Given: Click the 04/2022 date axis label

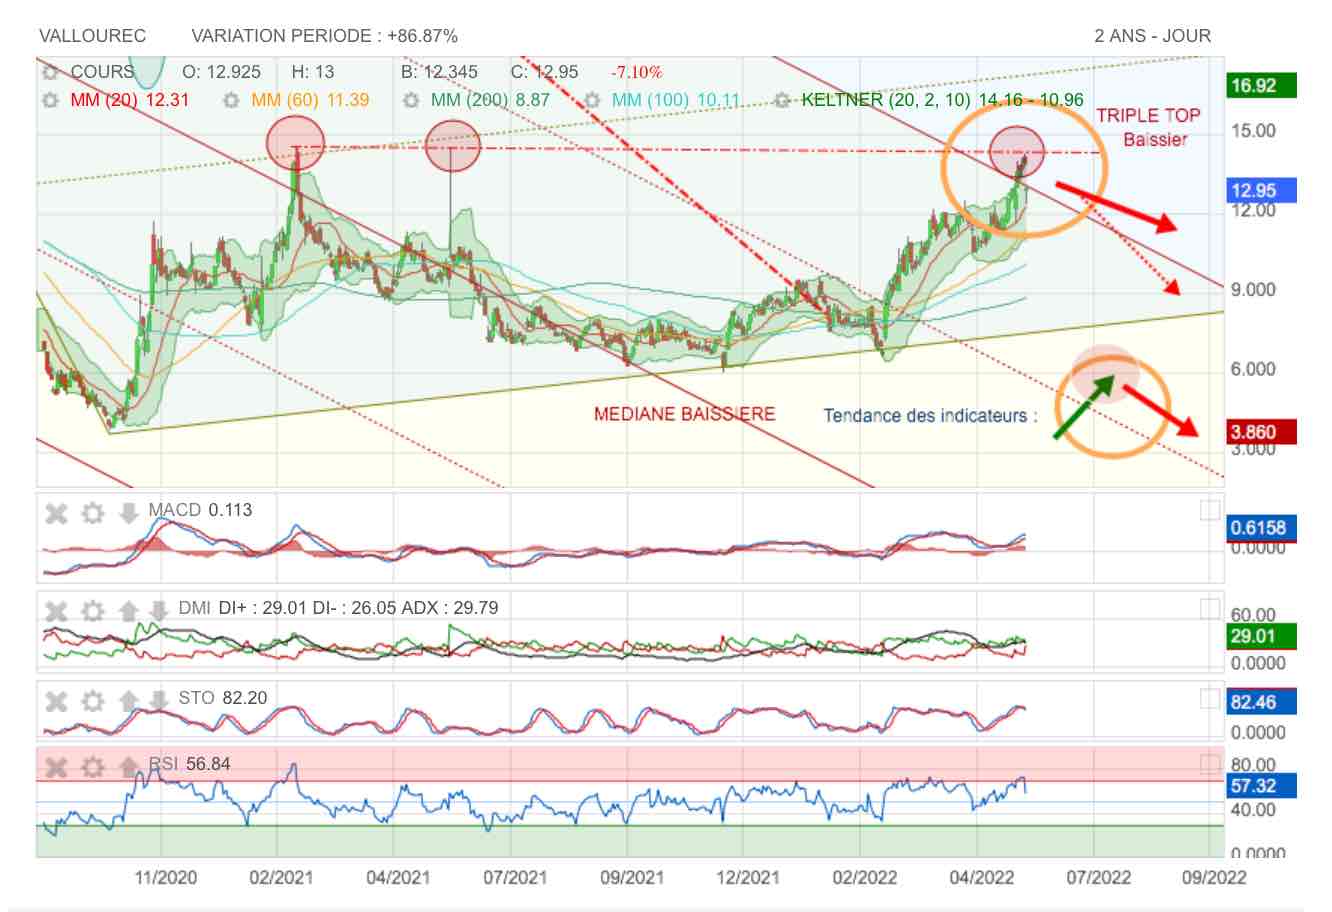Looking at the screenshot, I should tap(981, 878).
